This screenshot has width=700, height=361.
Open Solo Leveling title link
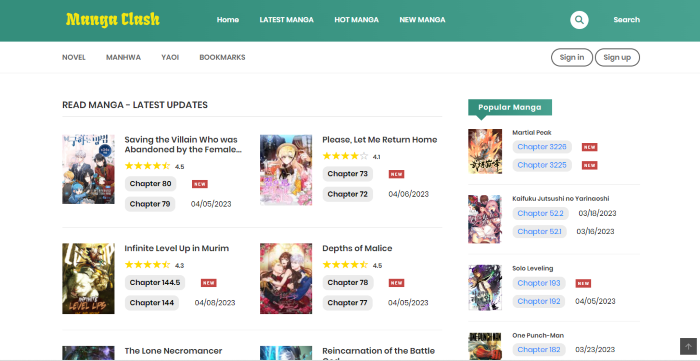[x=533, y=269]
